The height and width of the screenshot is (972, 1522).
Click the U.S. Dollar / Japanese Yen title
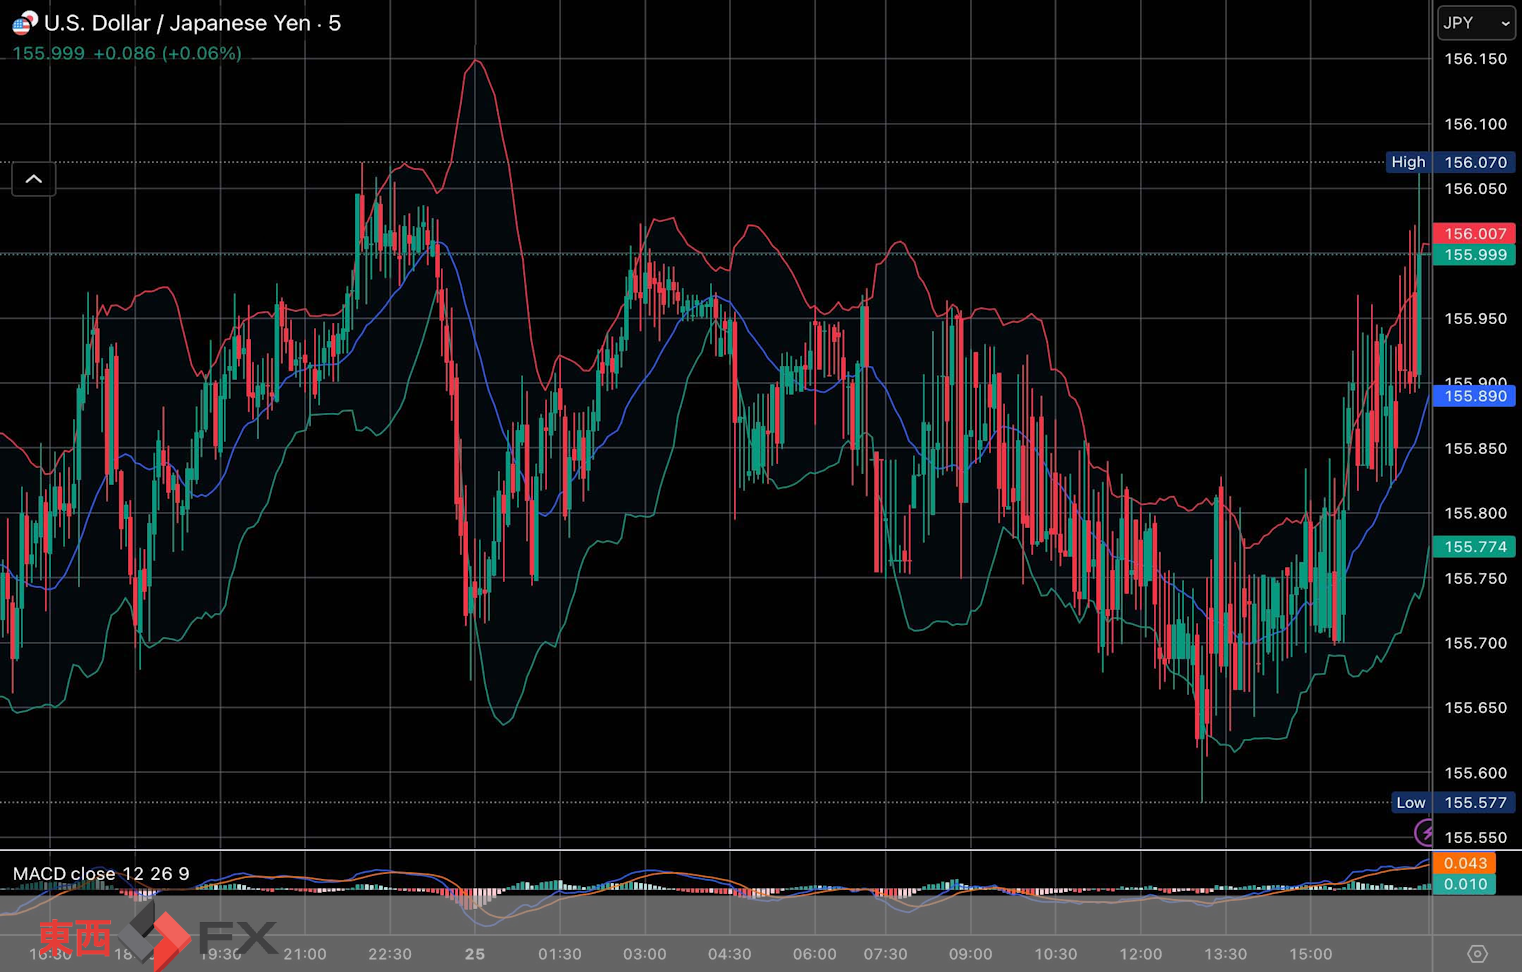click(192, 23)
